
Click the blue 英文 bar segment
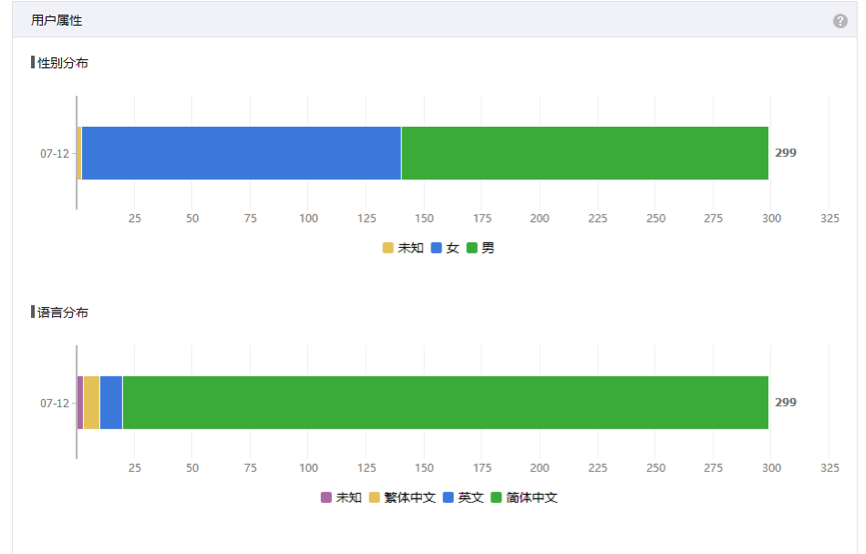tap(111, 403)
